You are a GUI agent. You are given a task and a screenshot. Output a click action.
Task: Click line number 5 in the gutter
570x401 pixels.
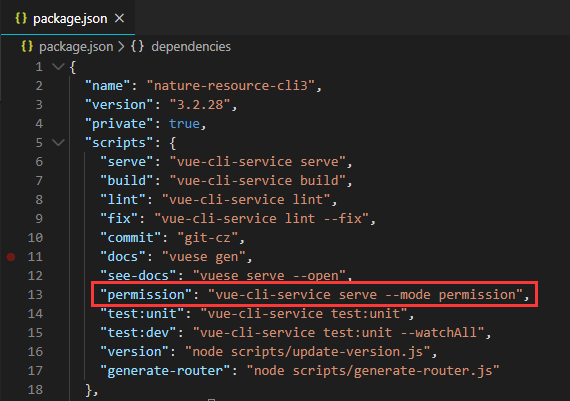click(x=39, y=143)
